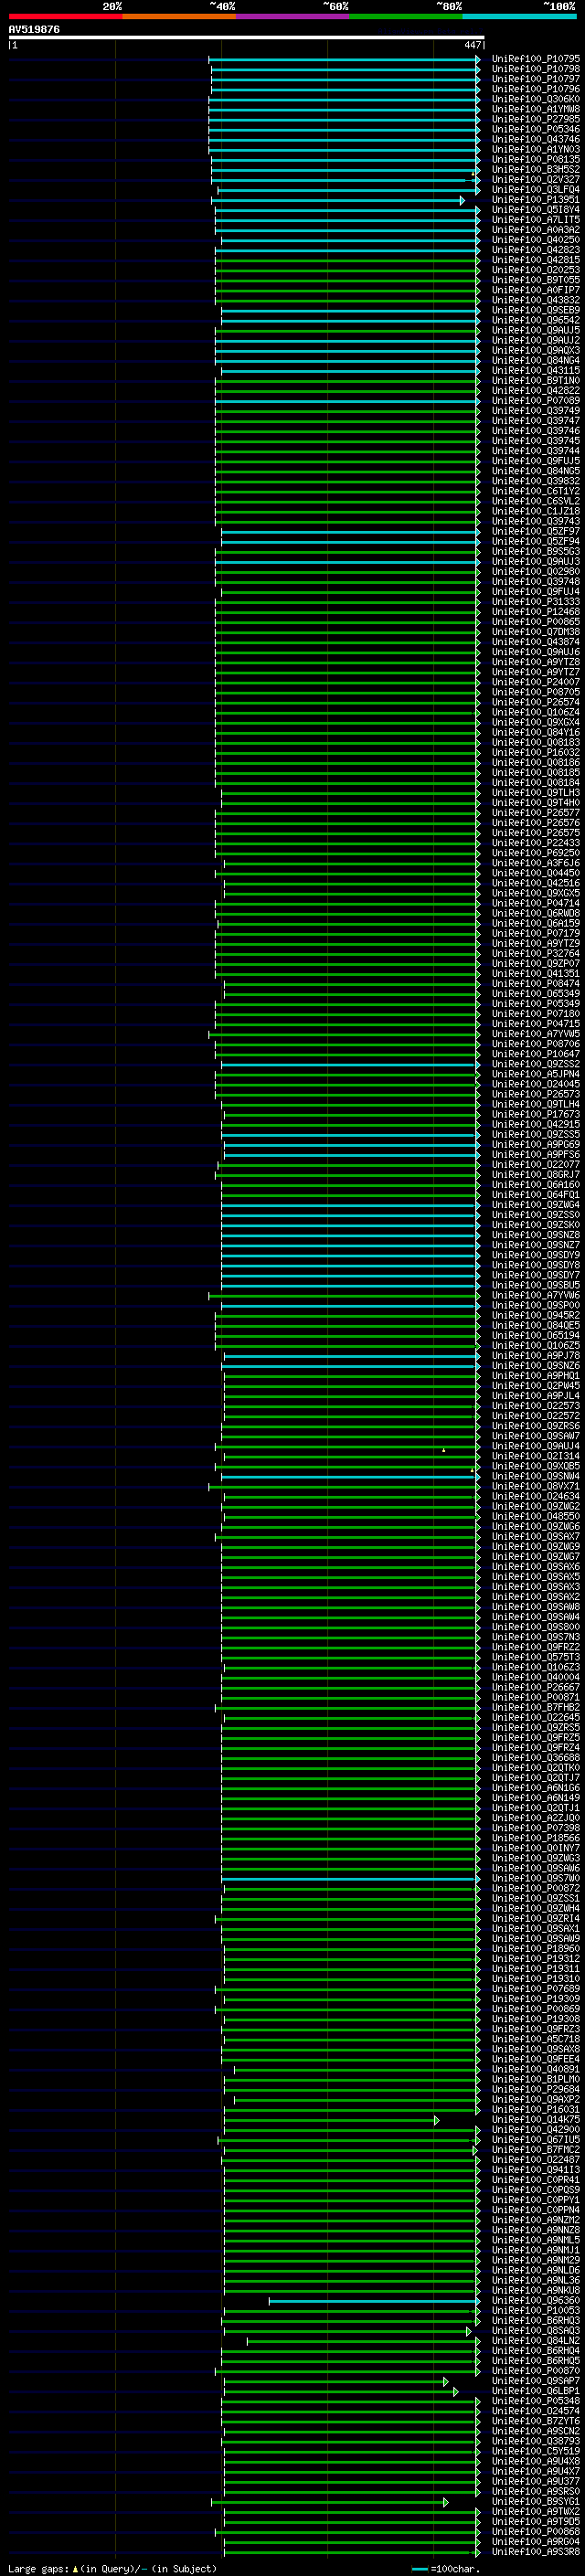Viewport: 585px width, 2576px height.
Task: Select the label UniRef100_P31333
Action: (x=536, y=602)
